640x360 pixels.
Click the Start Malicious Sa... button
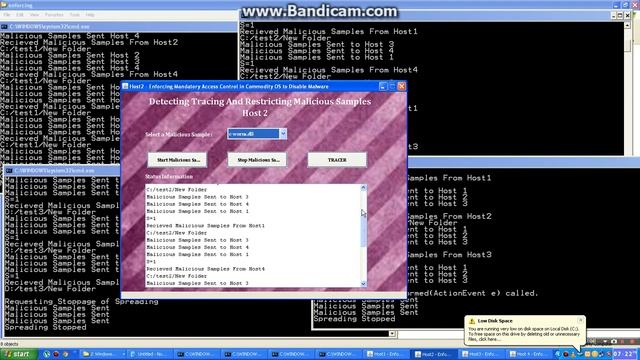[x=177, y=160]
